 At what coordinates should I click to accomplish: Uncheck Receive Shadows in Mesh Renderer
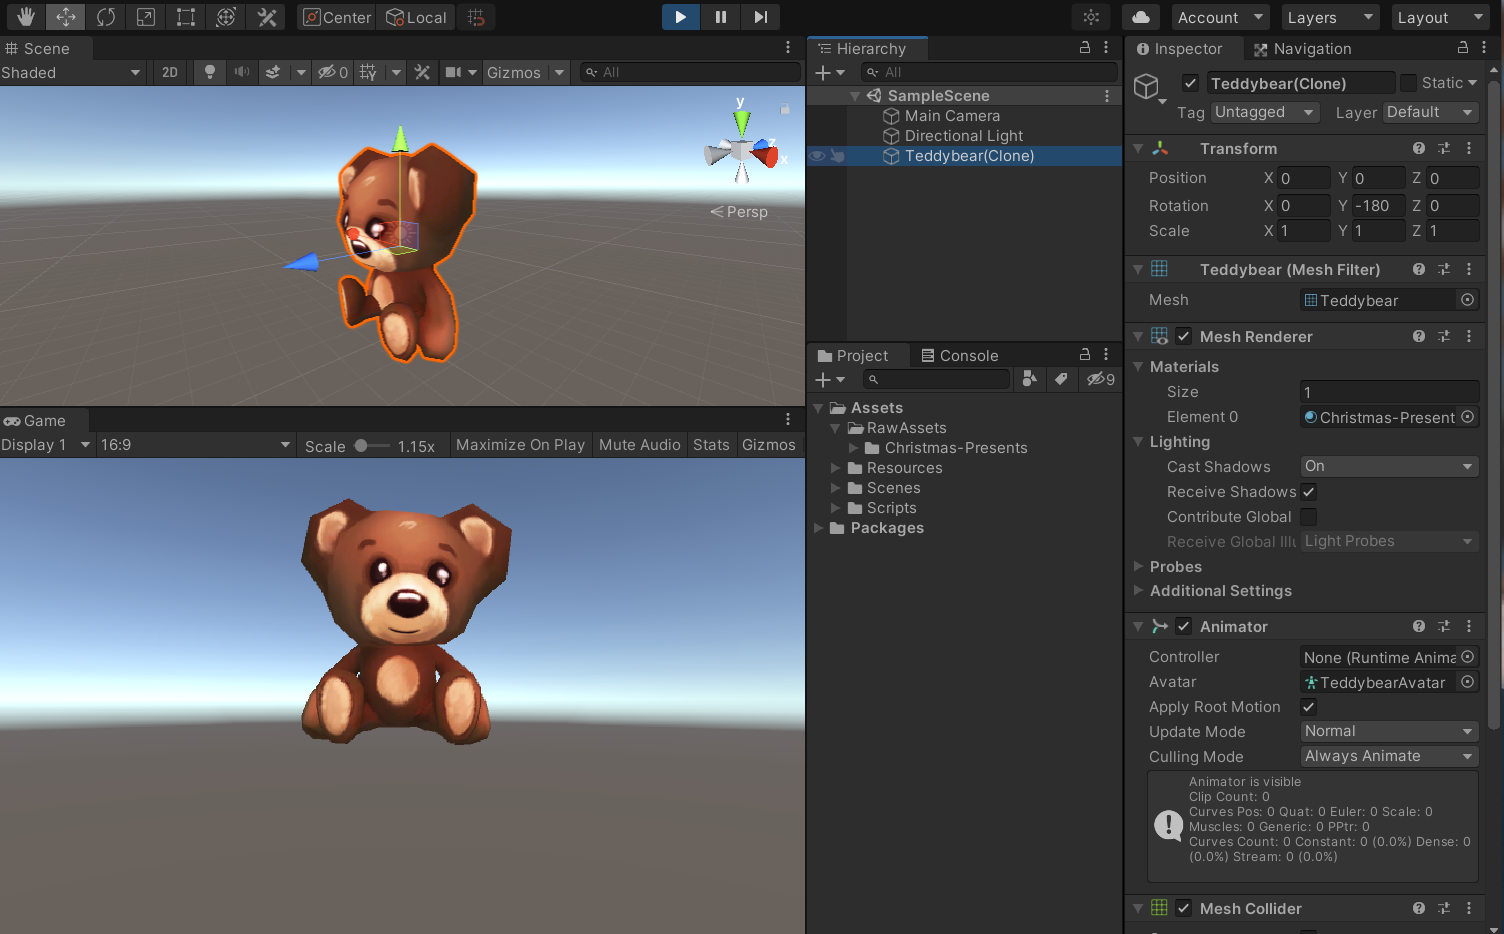click(x=1308, y=491)
